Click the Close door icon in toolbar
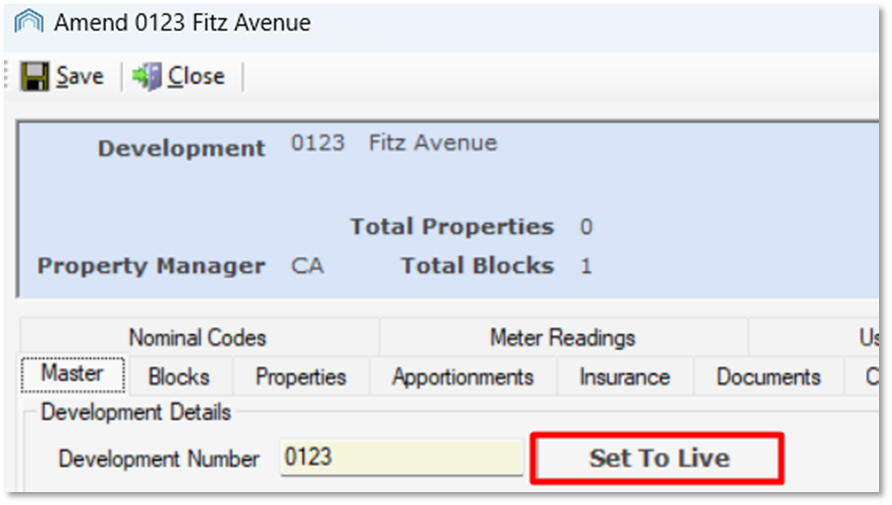Viewport: 892px width, 505px height. 147,76
